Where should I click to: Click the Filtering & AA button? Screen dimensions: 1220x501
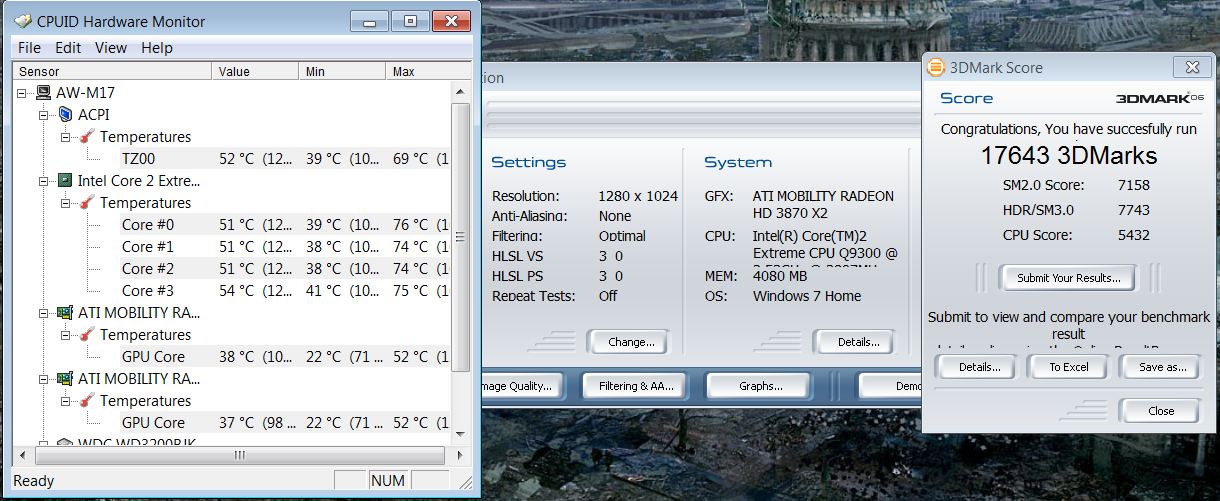pos(636,386)
